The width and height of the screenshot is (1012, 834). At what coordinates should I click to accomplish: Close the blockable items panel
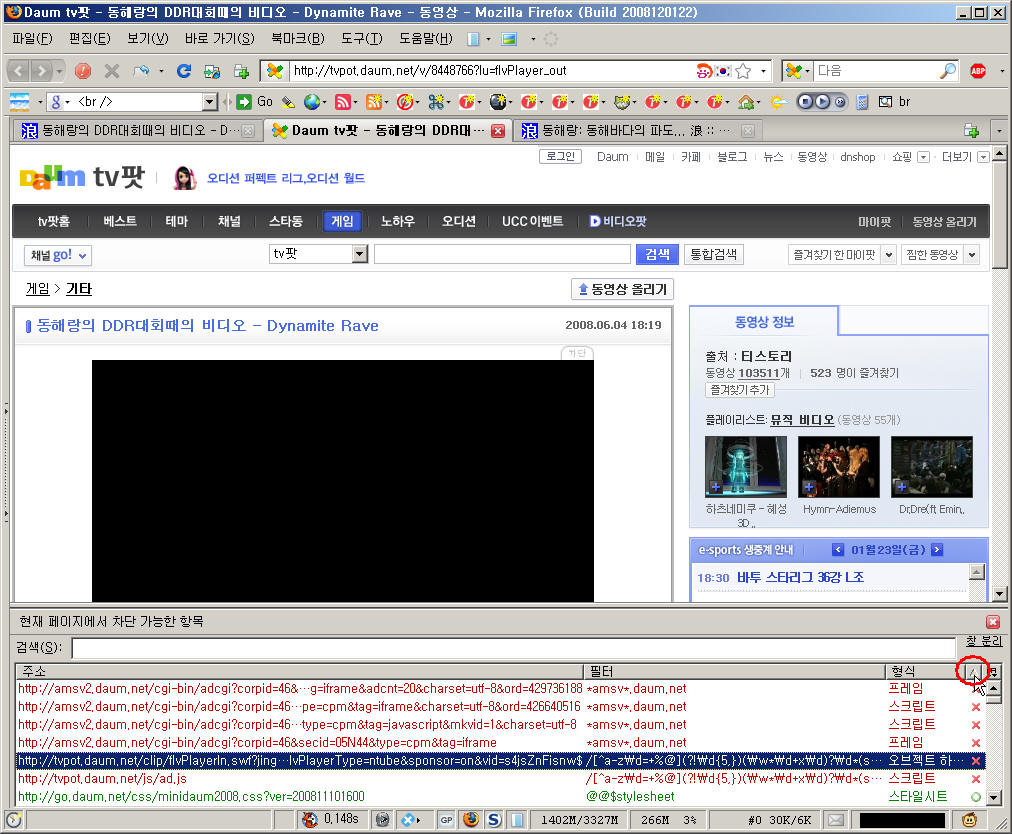coord(993,622)
